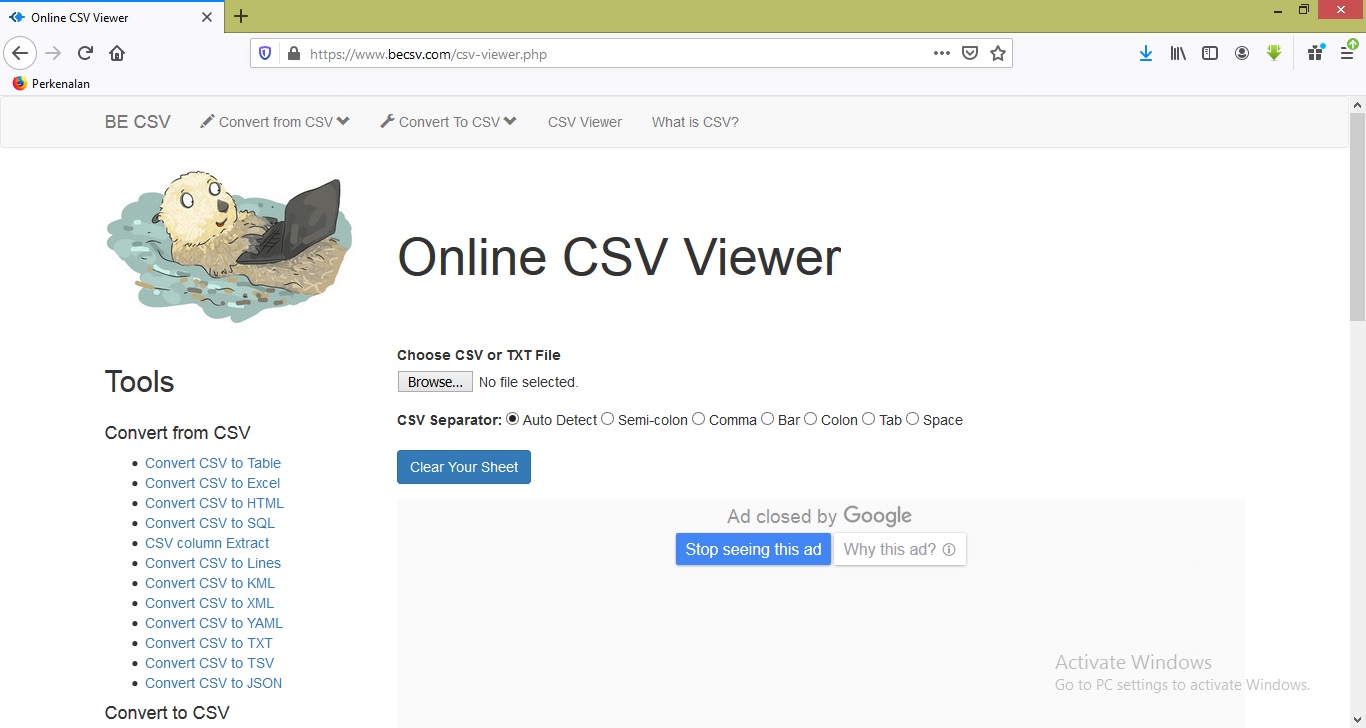Open a new tab with plus icon
The image size is (1366, 728).
click(x=241, y=16)
